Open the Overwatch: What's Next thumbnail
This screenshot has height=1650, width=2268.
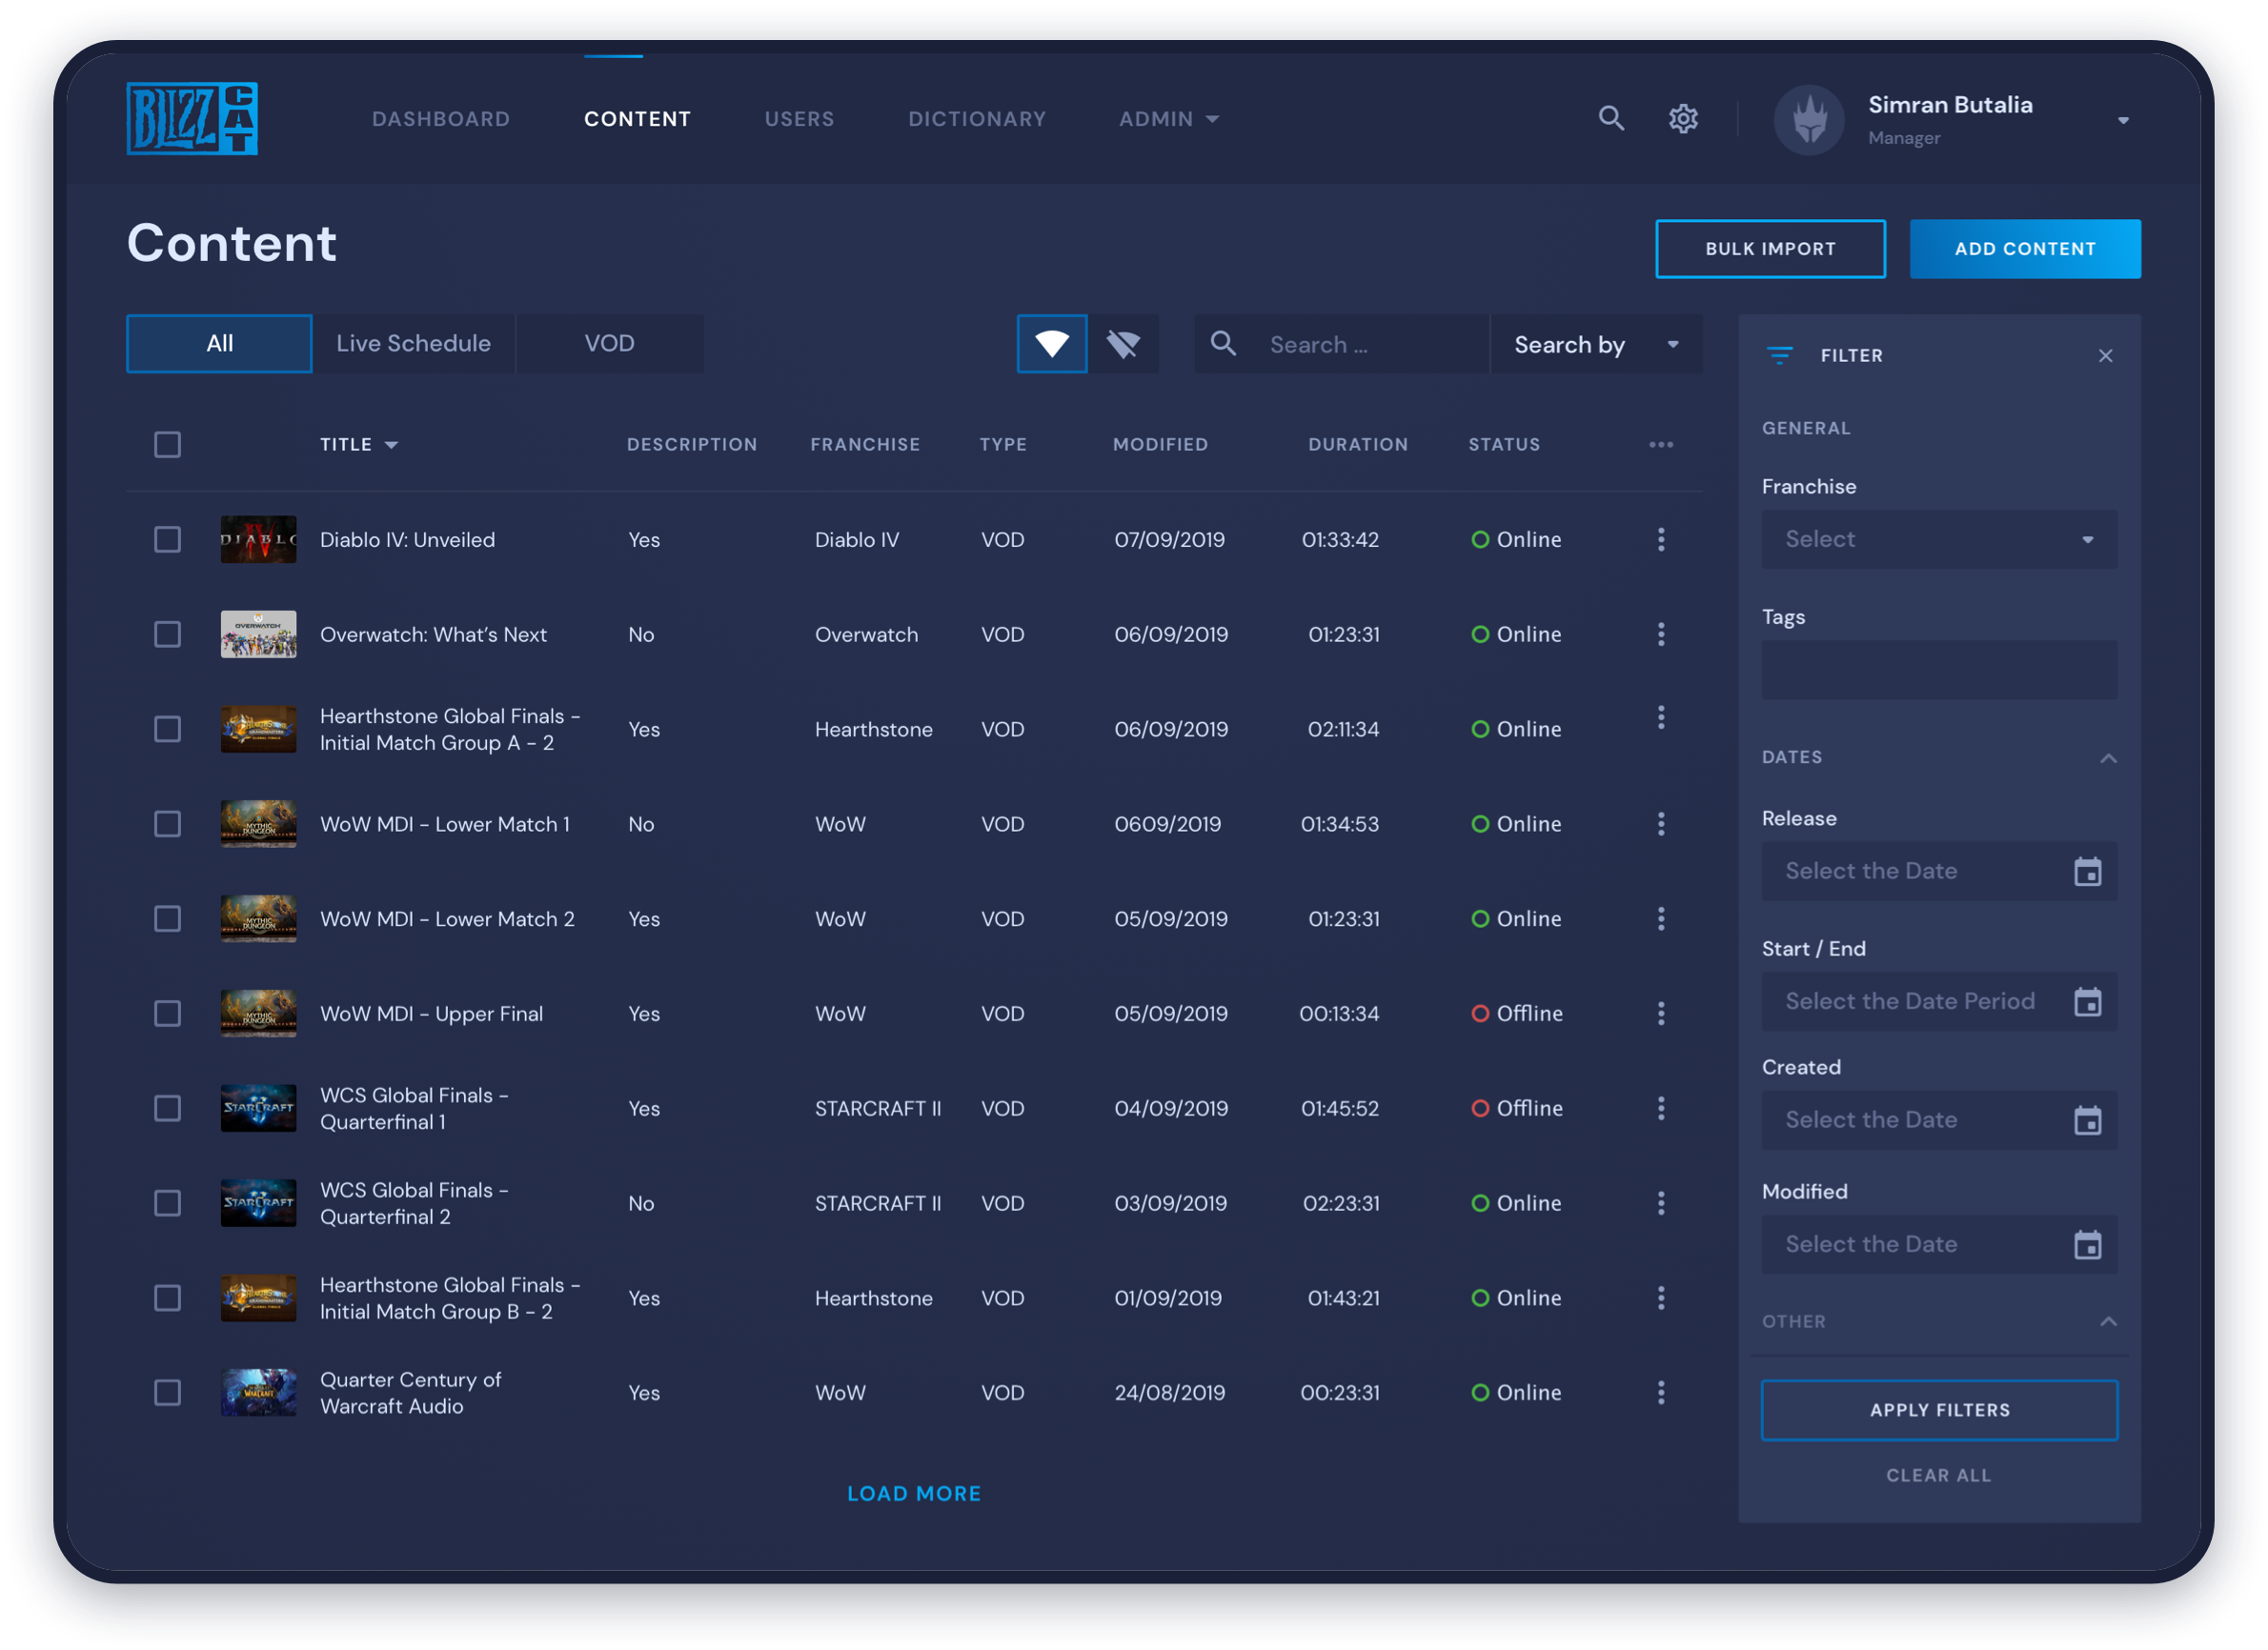click(258, 634)
